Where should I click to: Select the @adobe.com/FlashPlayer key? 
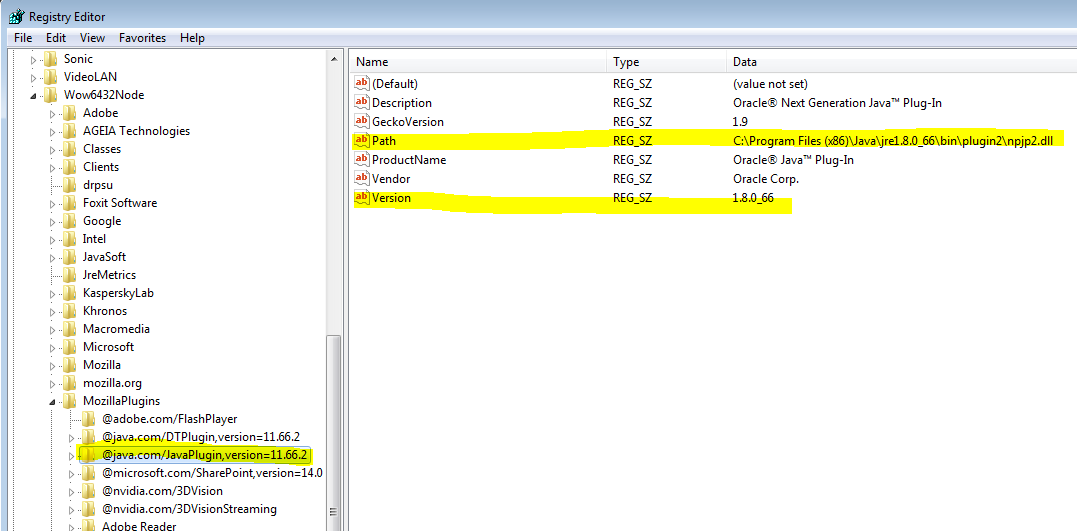(x=170, y=419)
